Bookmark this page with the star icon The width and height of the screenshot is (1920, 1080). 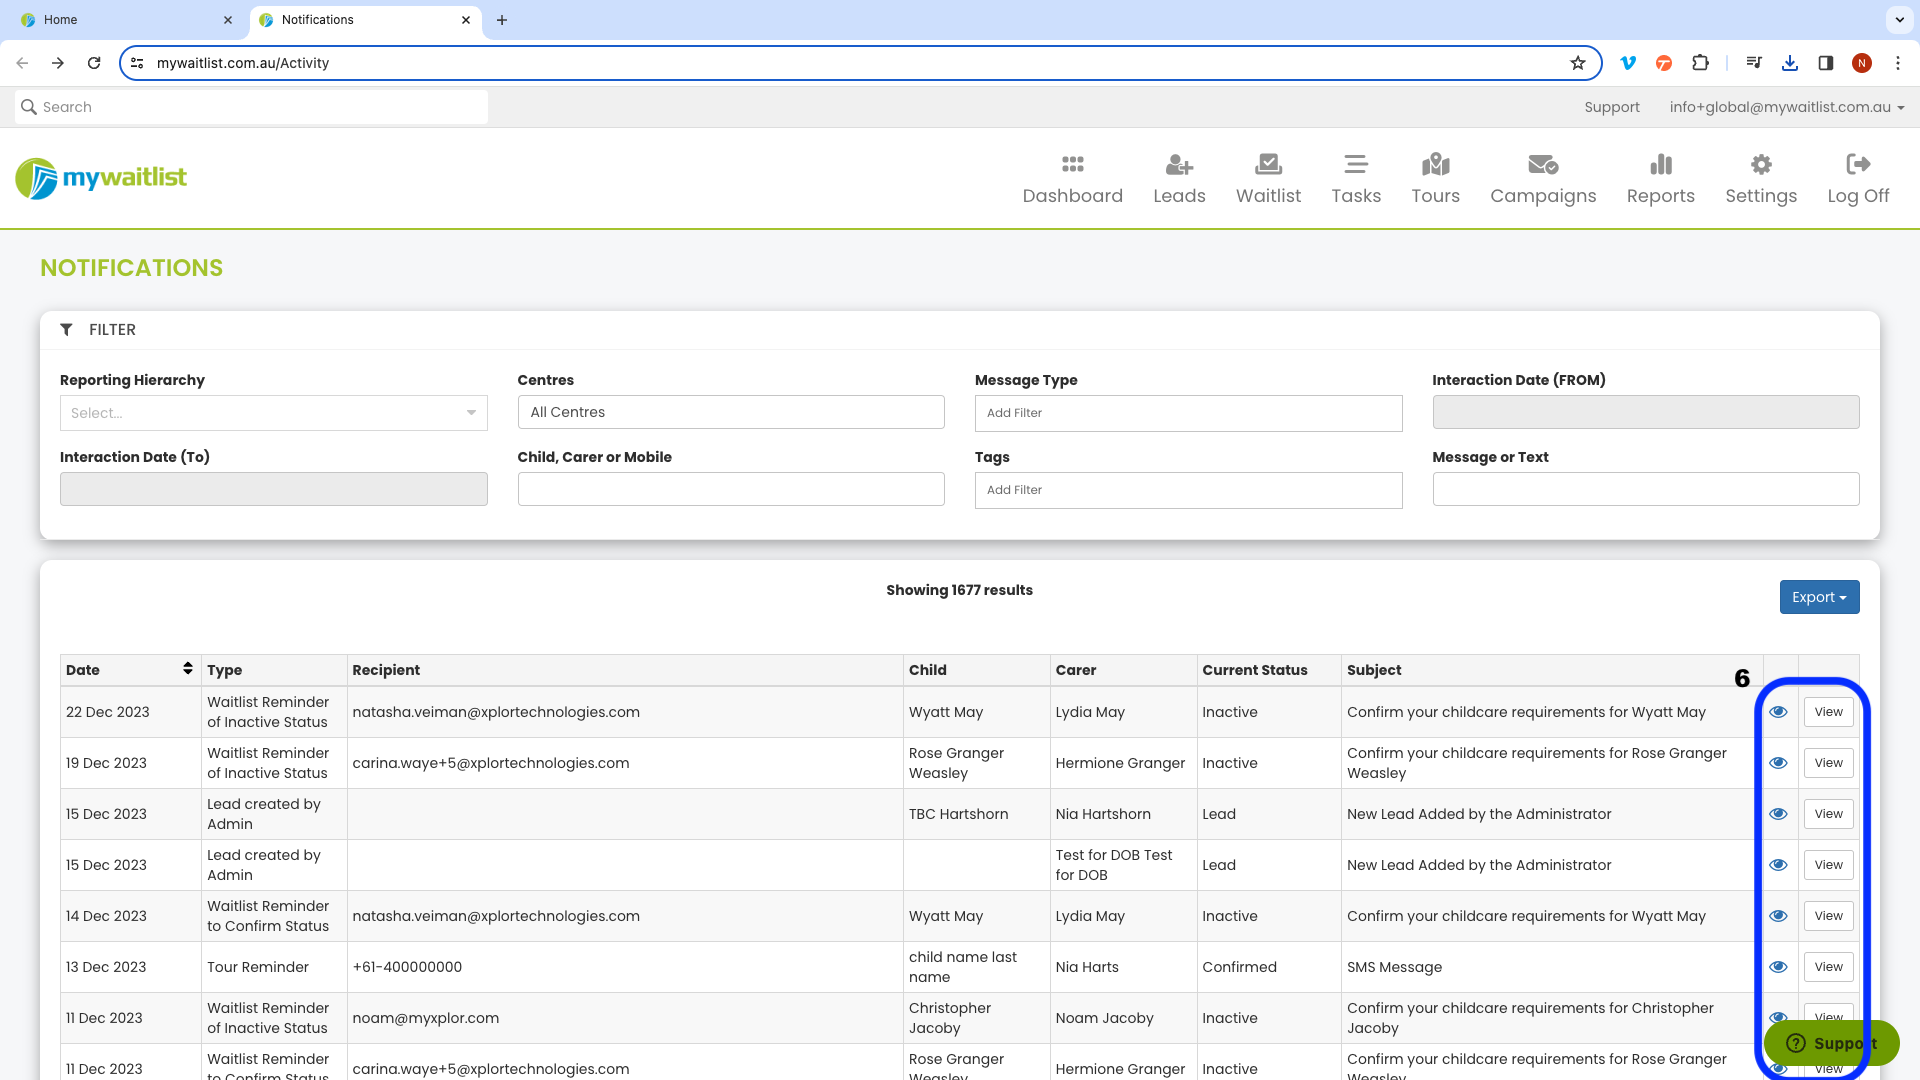pyautogui.click(x=1578, y=63)
